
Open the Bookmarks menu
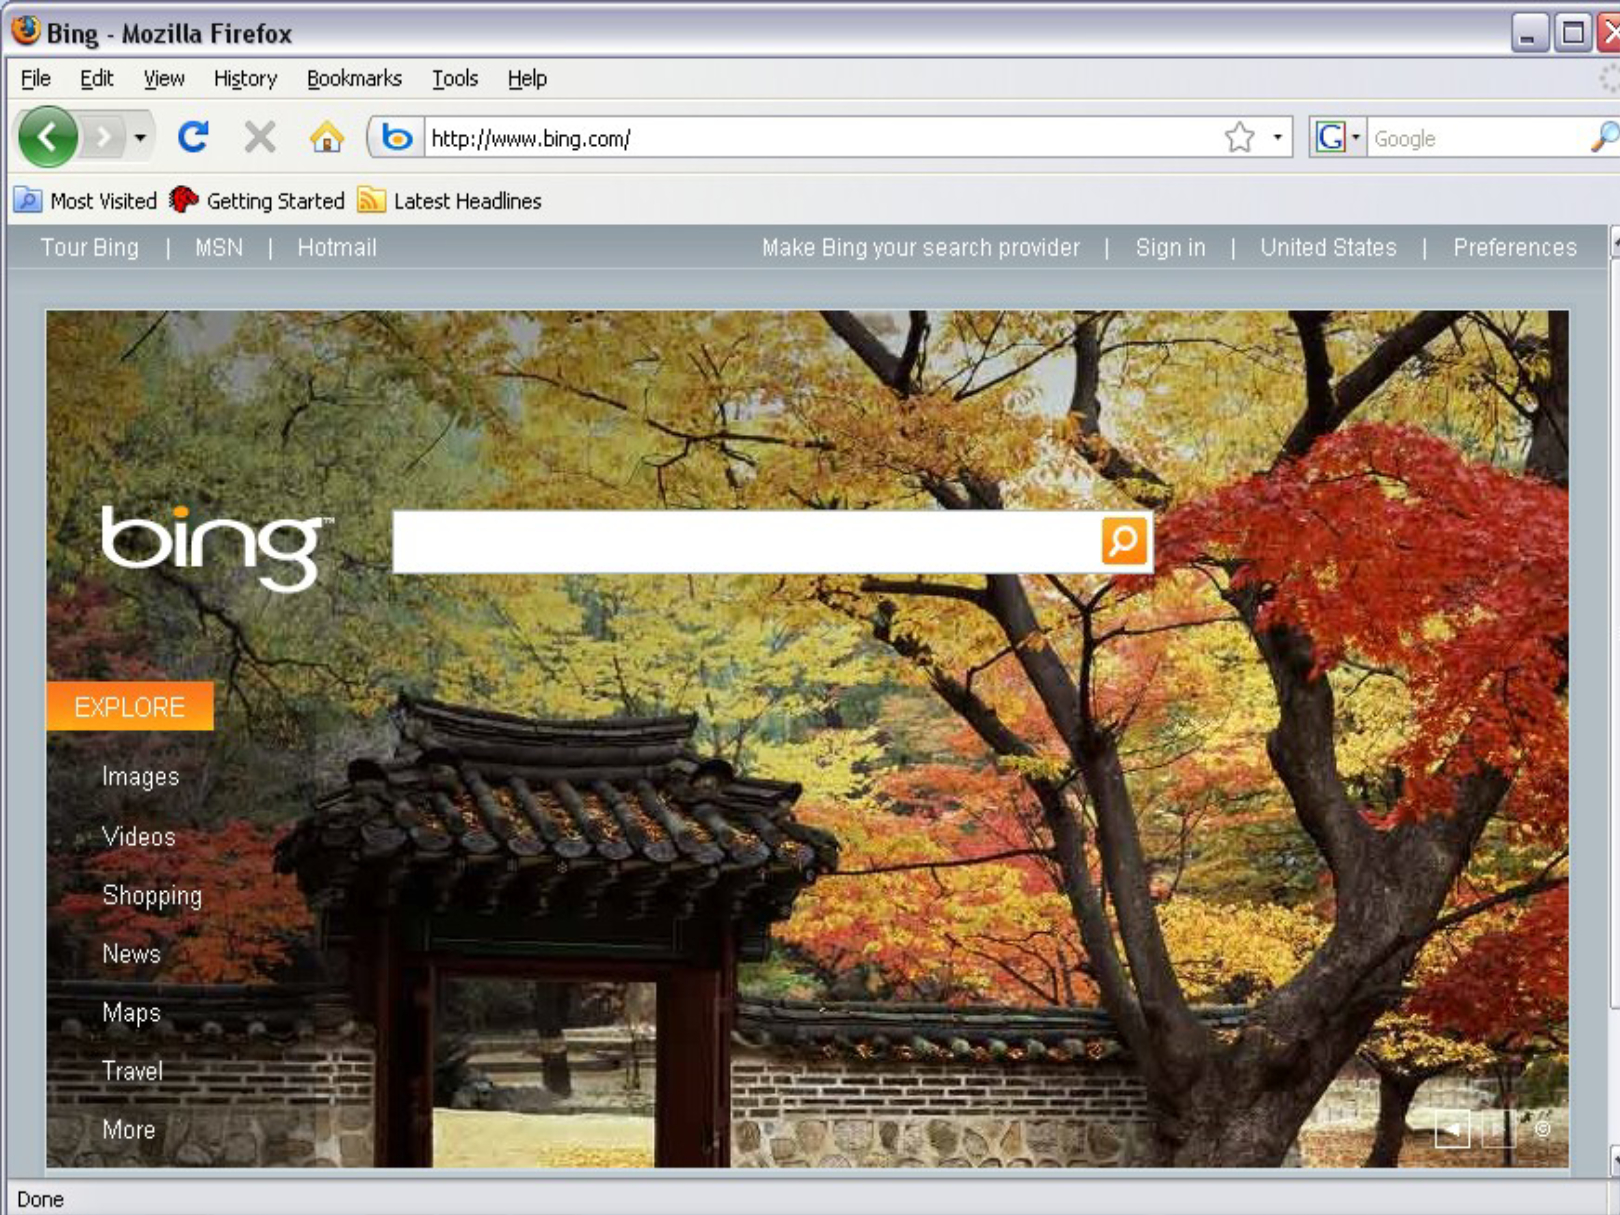(x=354, y=78)
